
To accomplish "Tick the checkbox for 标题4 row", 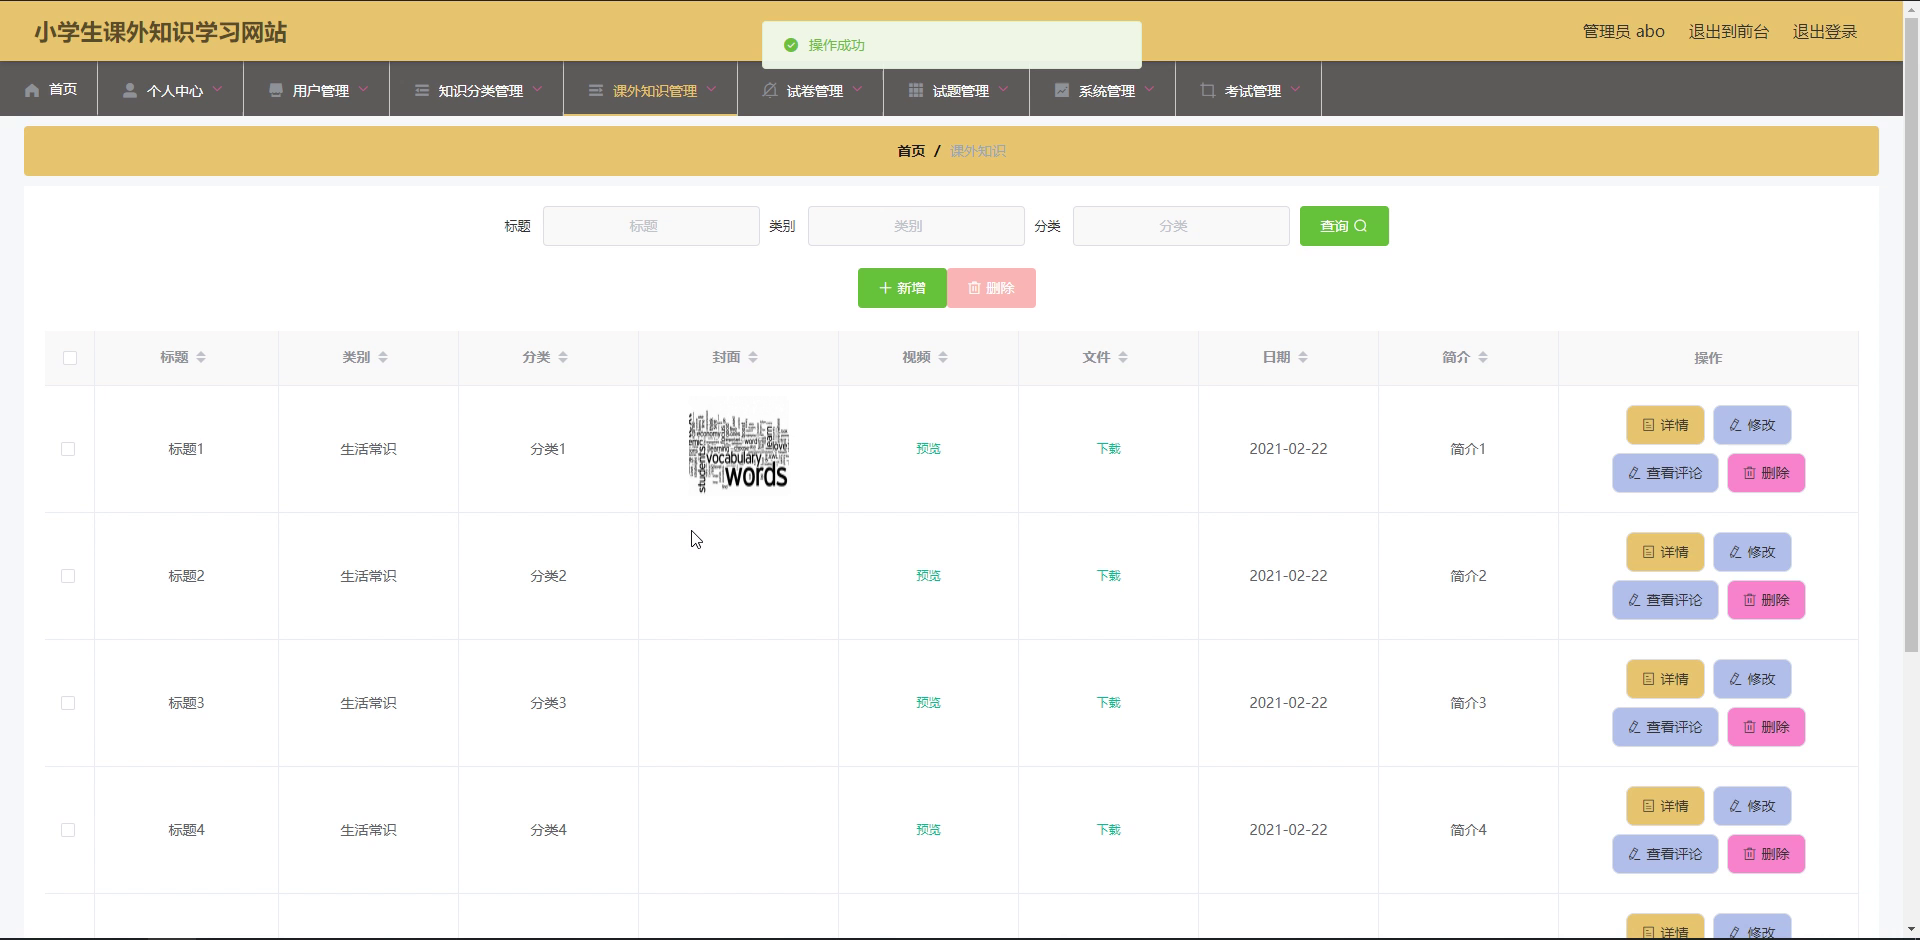I will 68,830.
